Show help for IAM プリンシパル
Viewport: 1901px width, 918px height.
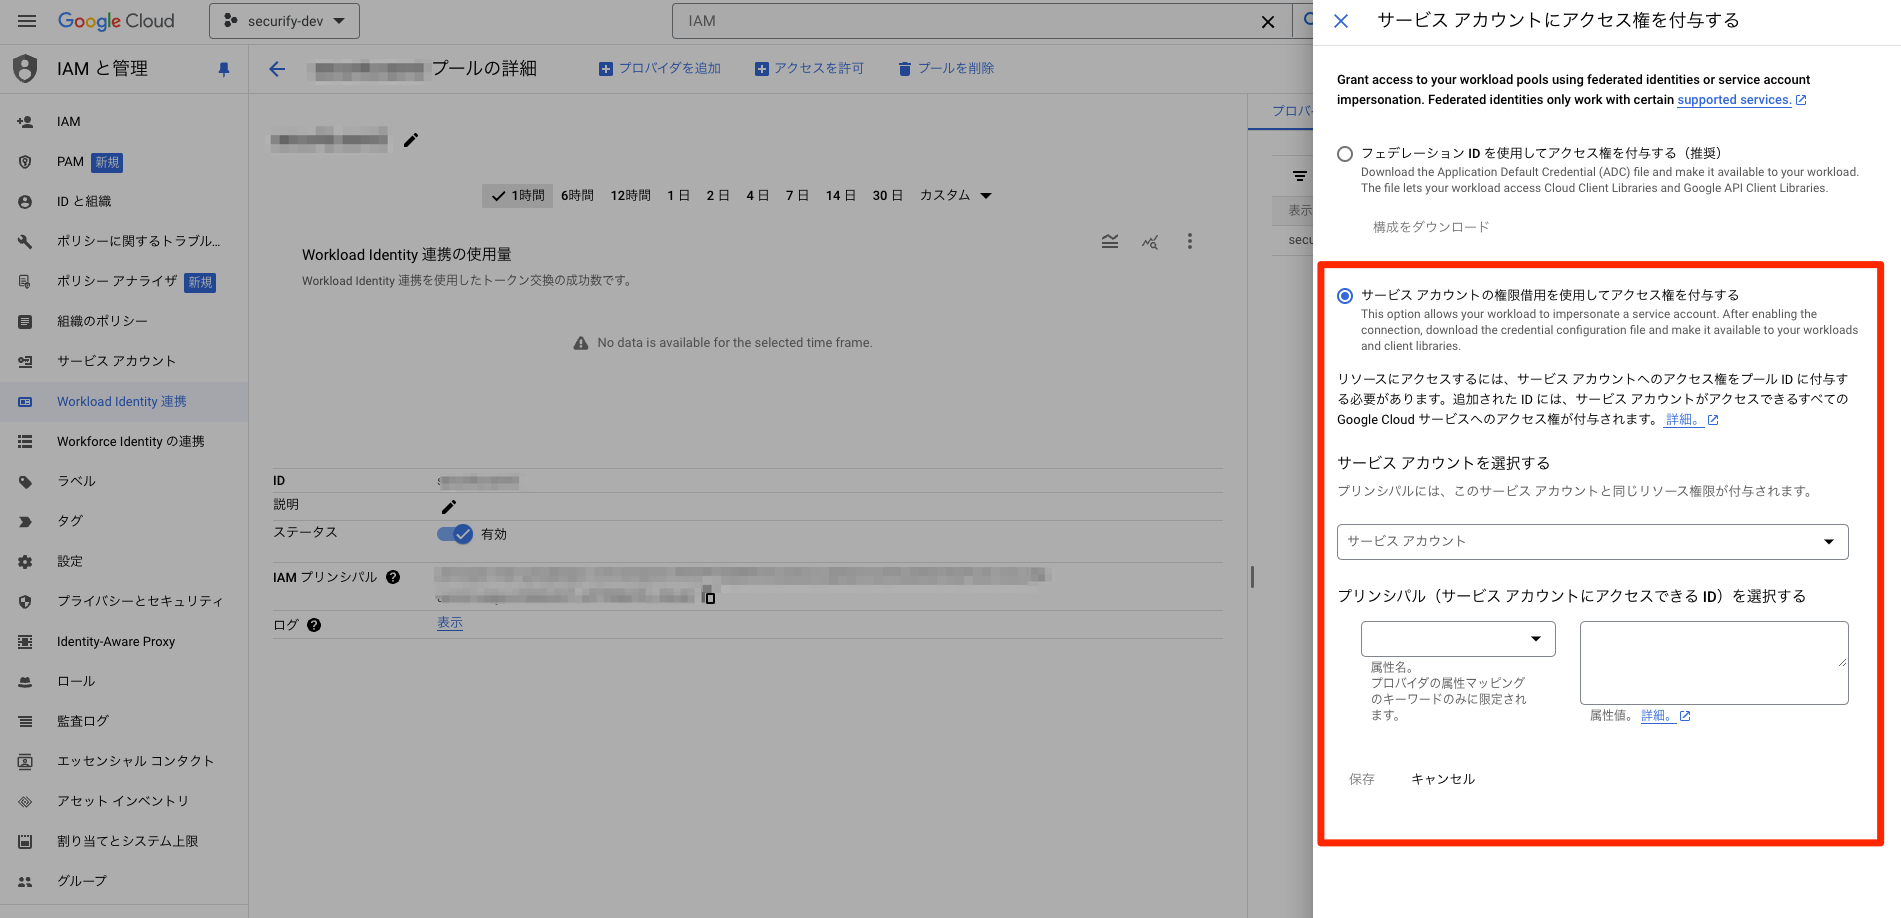(393, 577)
